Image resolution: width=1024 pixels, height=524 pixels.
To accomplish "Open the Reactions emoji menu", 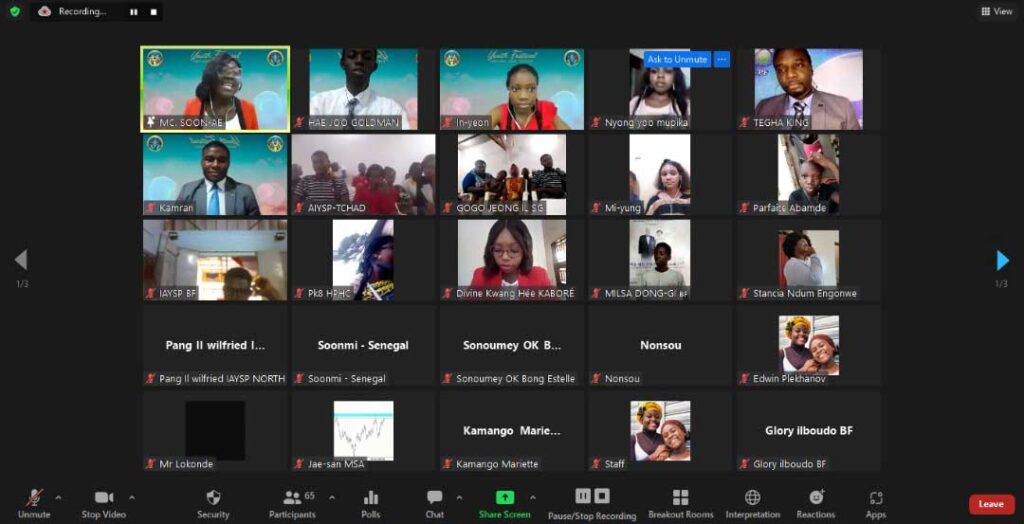I will [816, 498].
